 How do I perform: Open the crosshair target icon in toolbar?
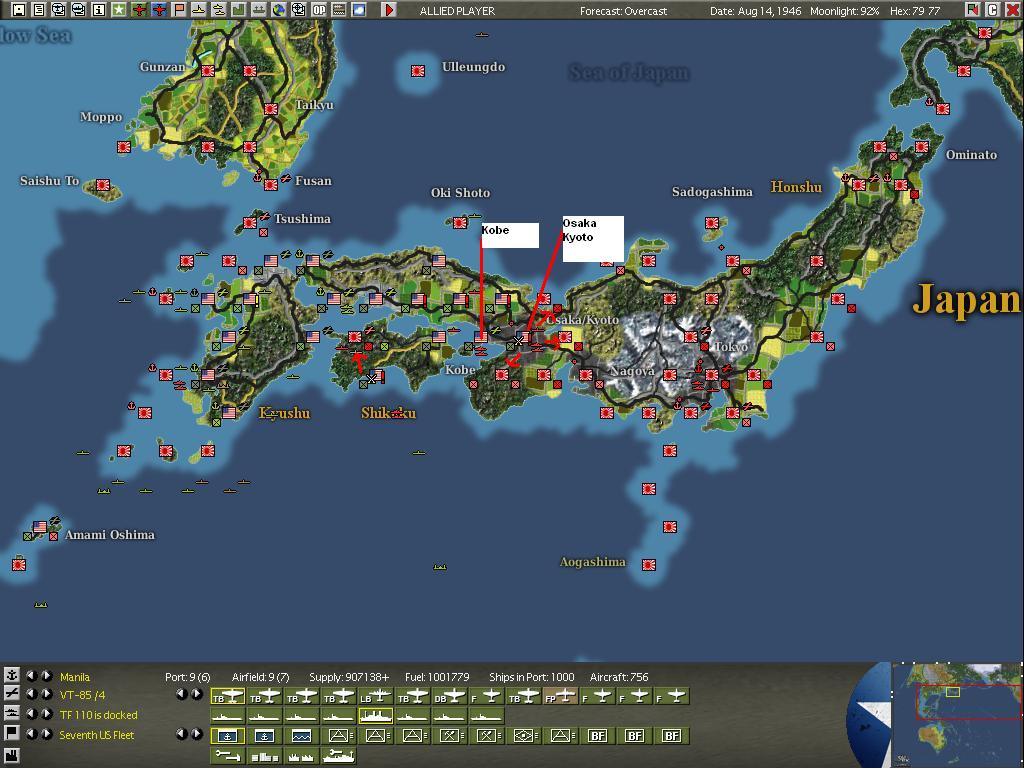[x=298, y=10]
